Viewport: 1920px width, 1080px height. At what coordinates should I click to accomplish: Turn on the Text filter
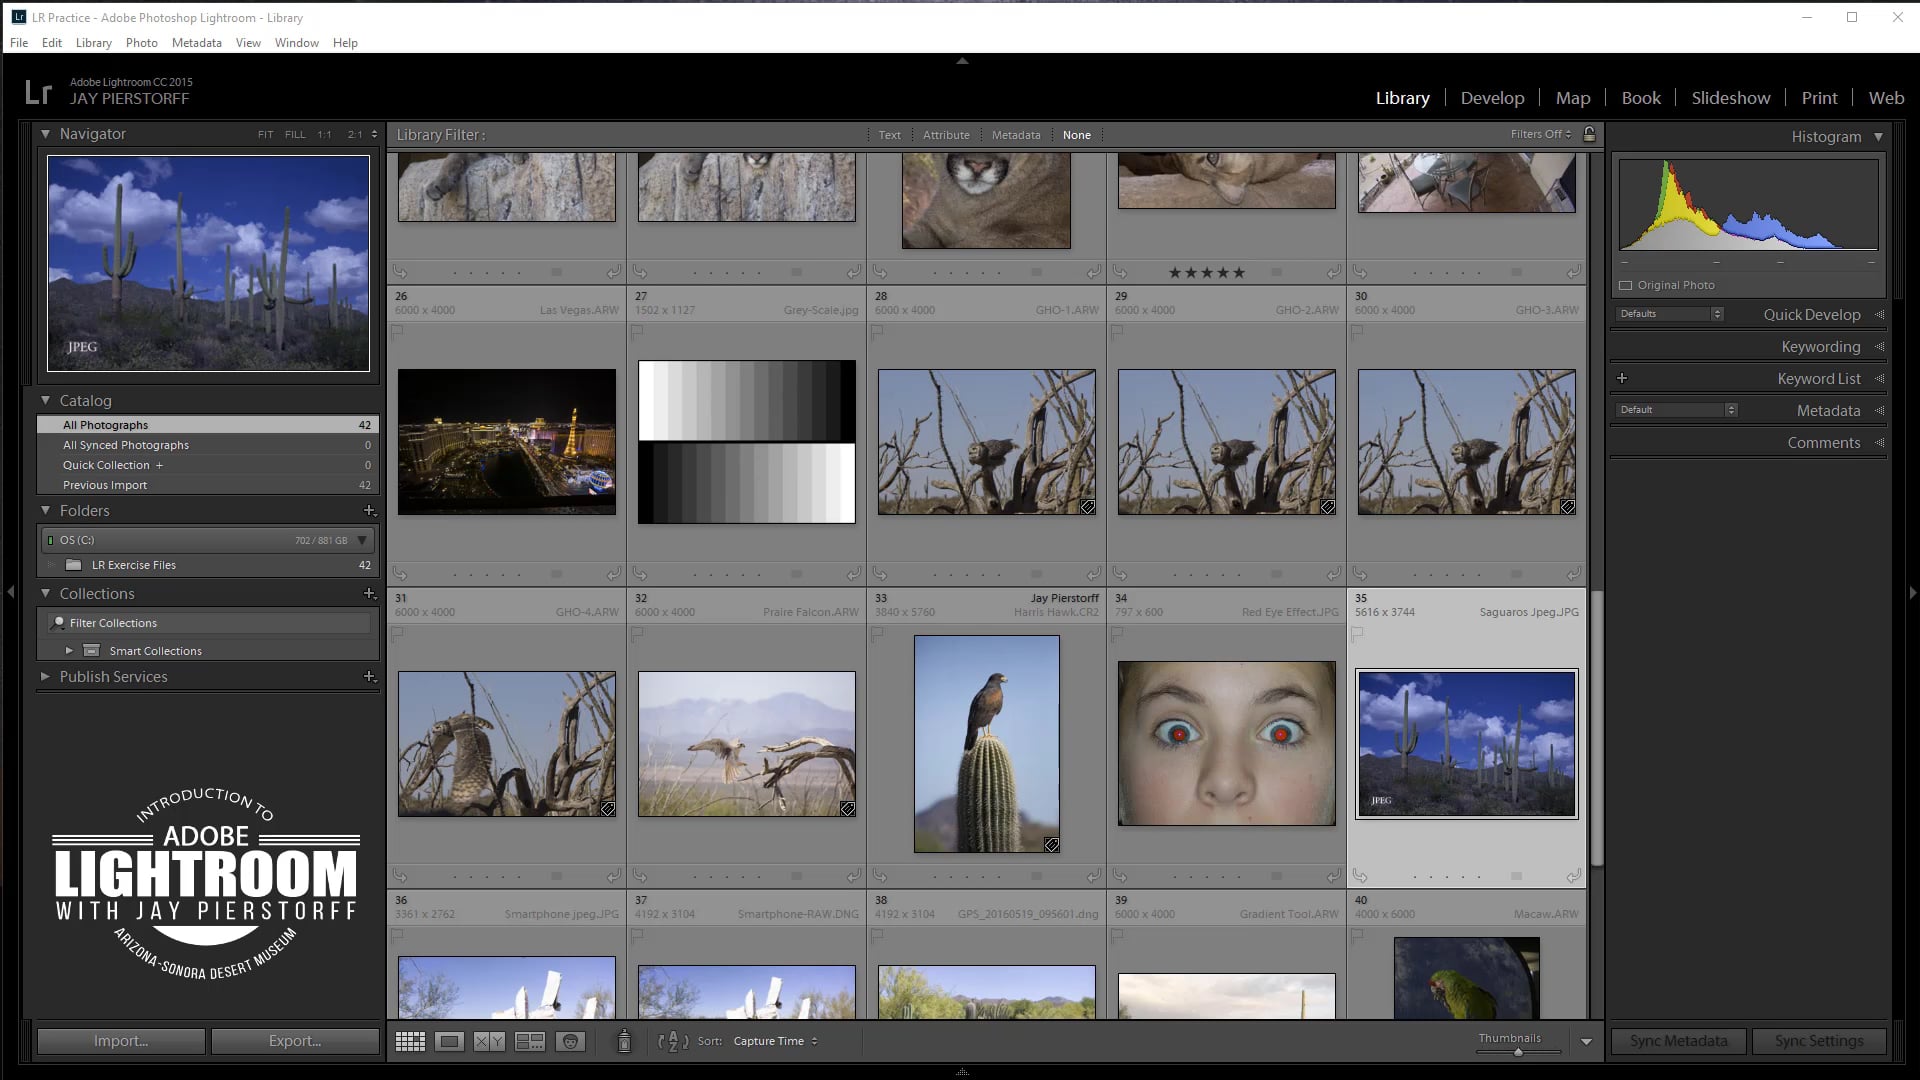pyautogui.click(x=889, y=134)
